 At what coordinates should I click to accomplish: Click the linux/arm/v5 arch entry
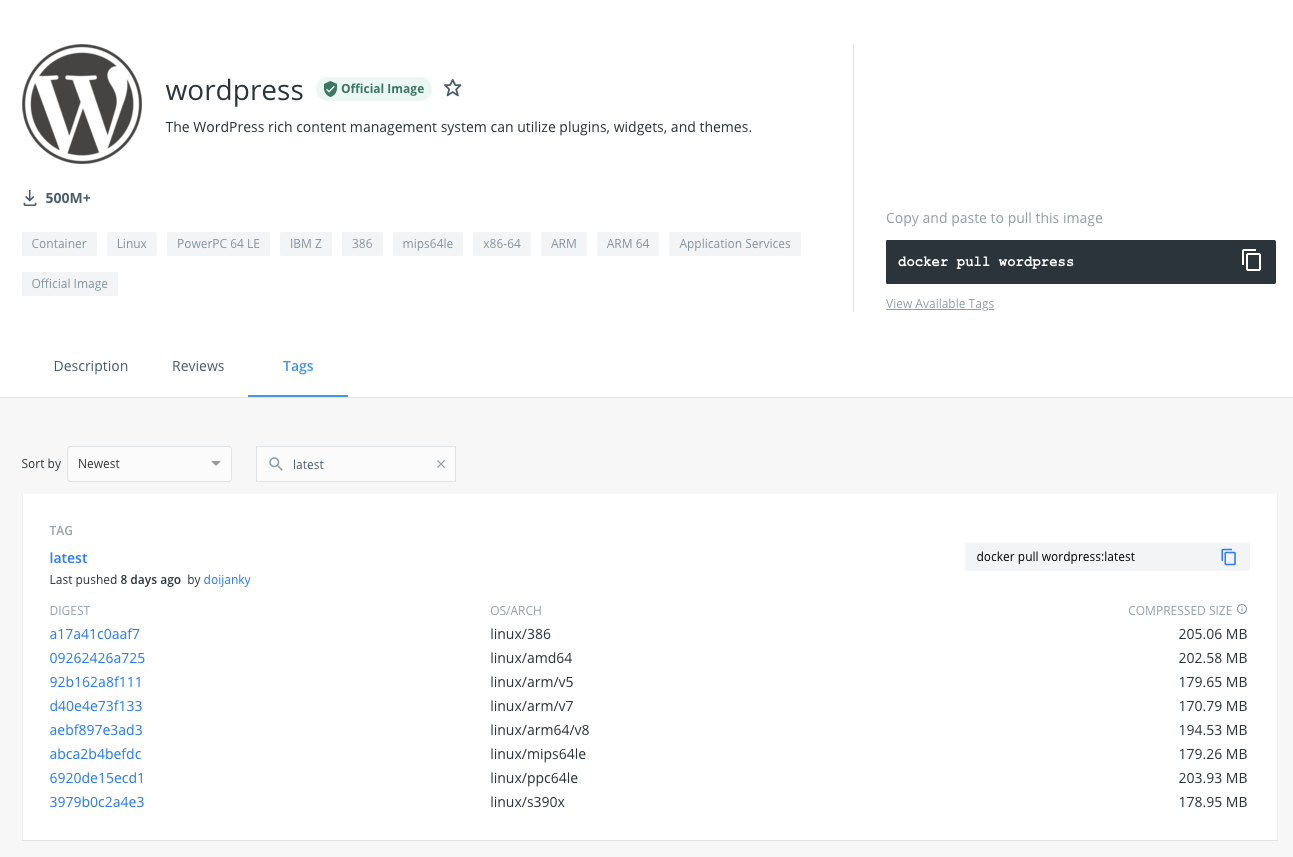tap(532, 682)
